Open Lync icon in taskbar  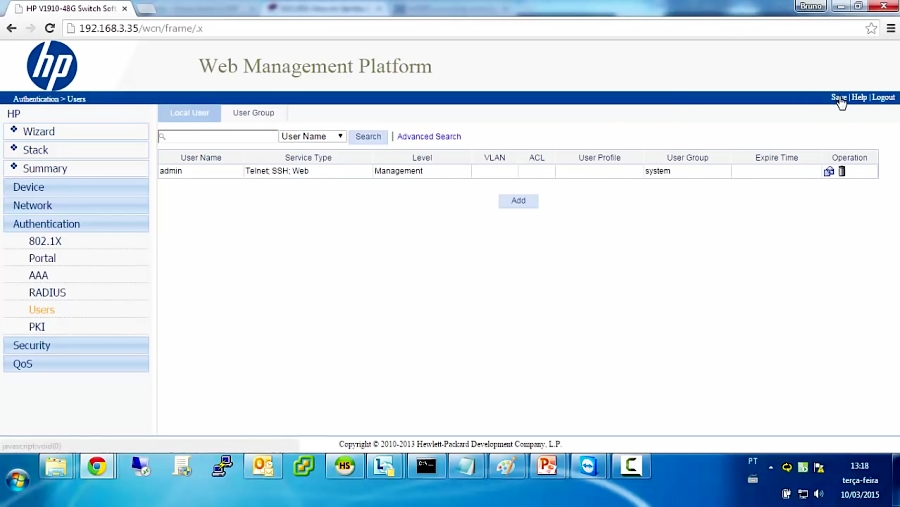[385, 466]
